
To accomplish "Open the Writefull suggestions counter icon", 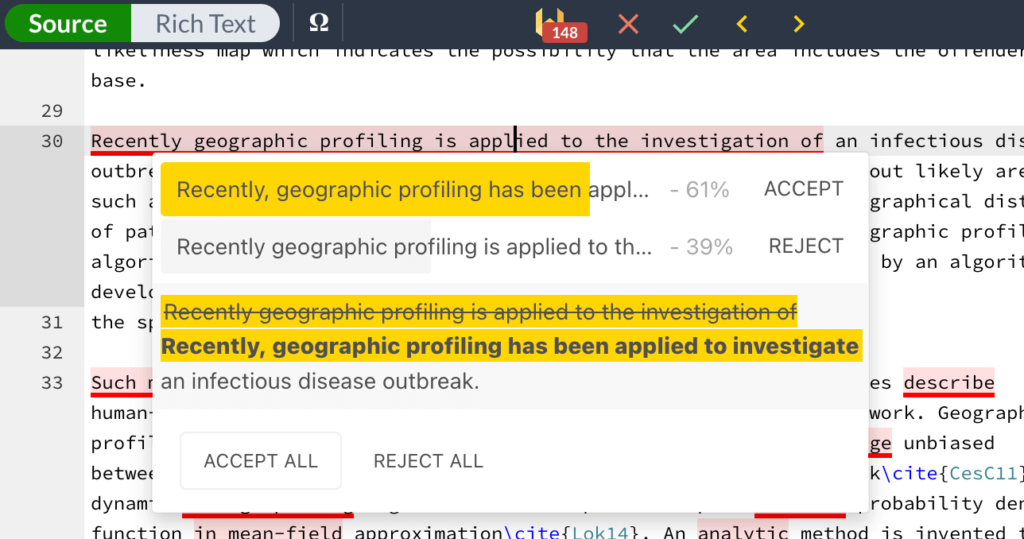I will coord(559,25).
